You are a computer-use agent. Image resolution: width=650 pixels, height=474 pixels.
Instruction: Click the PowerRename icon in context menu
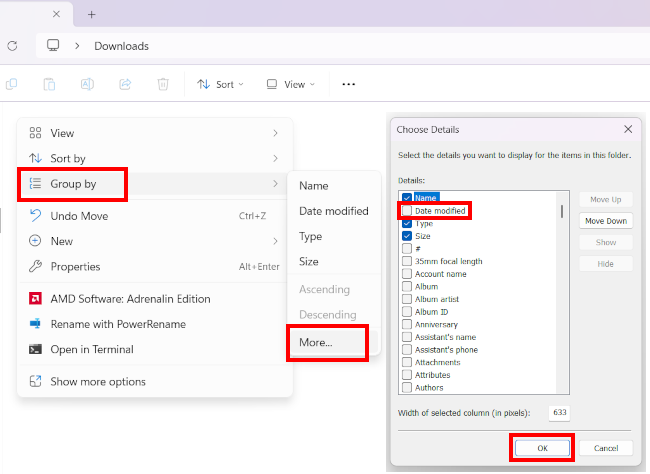(x=35, y=324)
